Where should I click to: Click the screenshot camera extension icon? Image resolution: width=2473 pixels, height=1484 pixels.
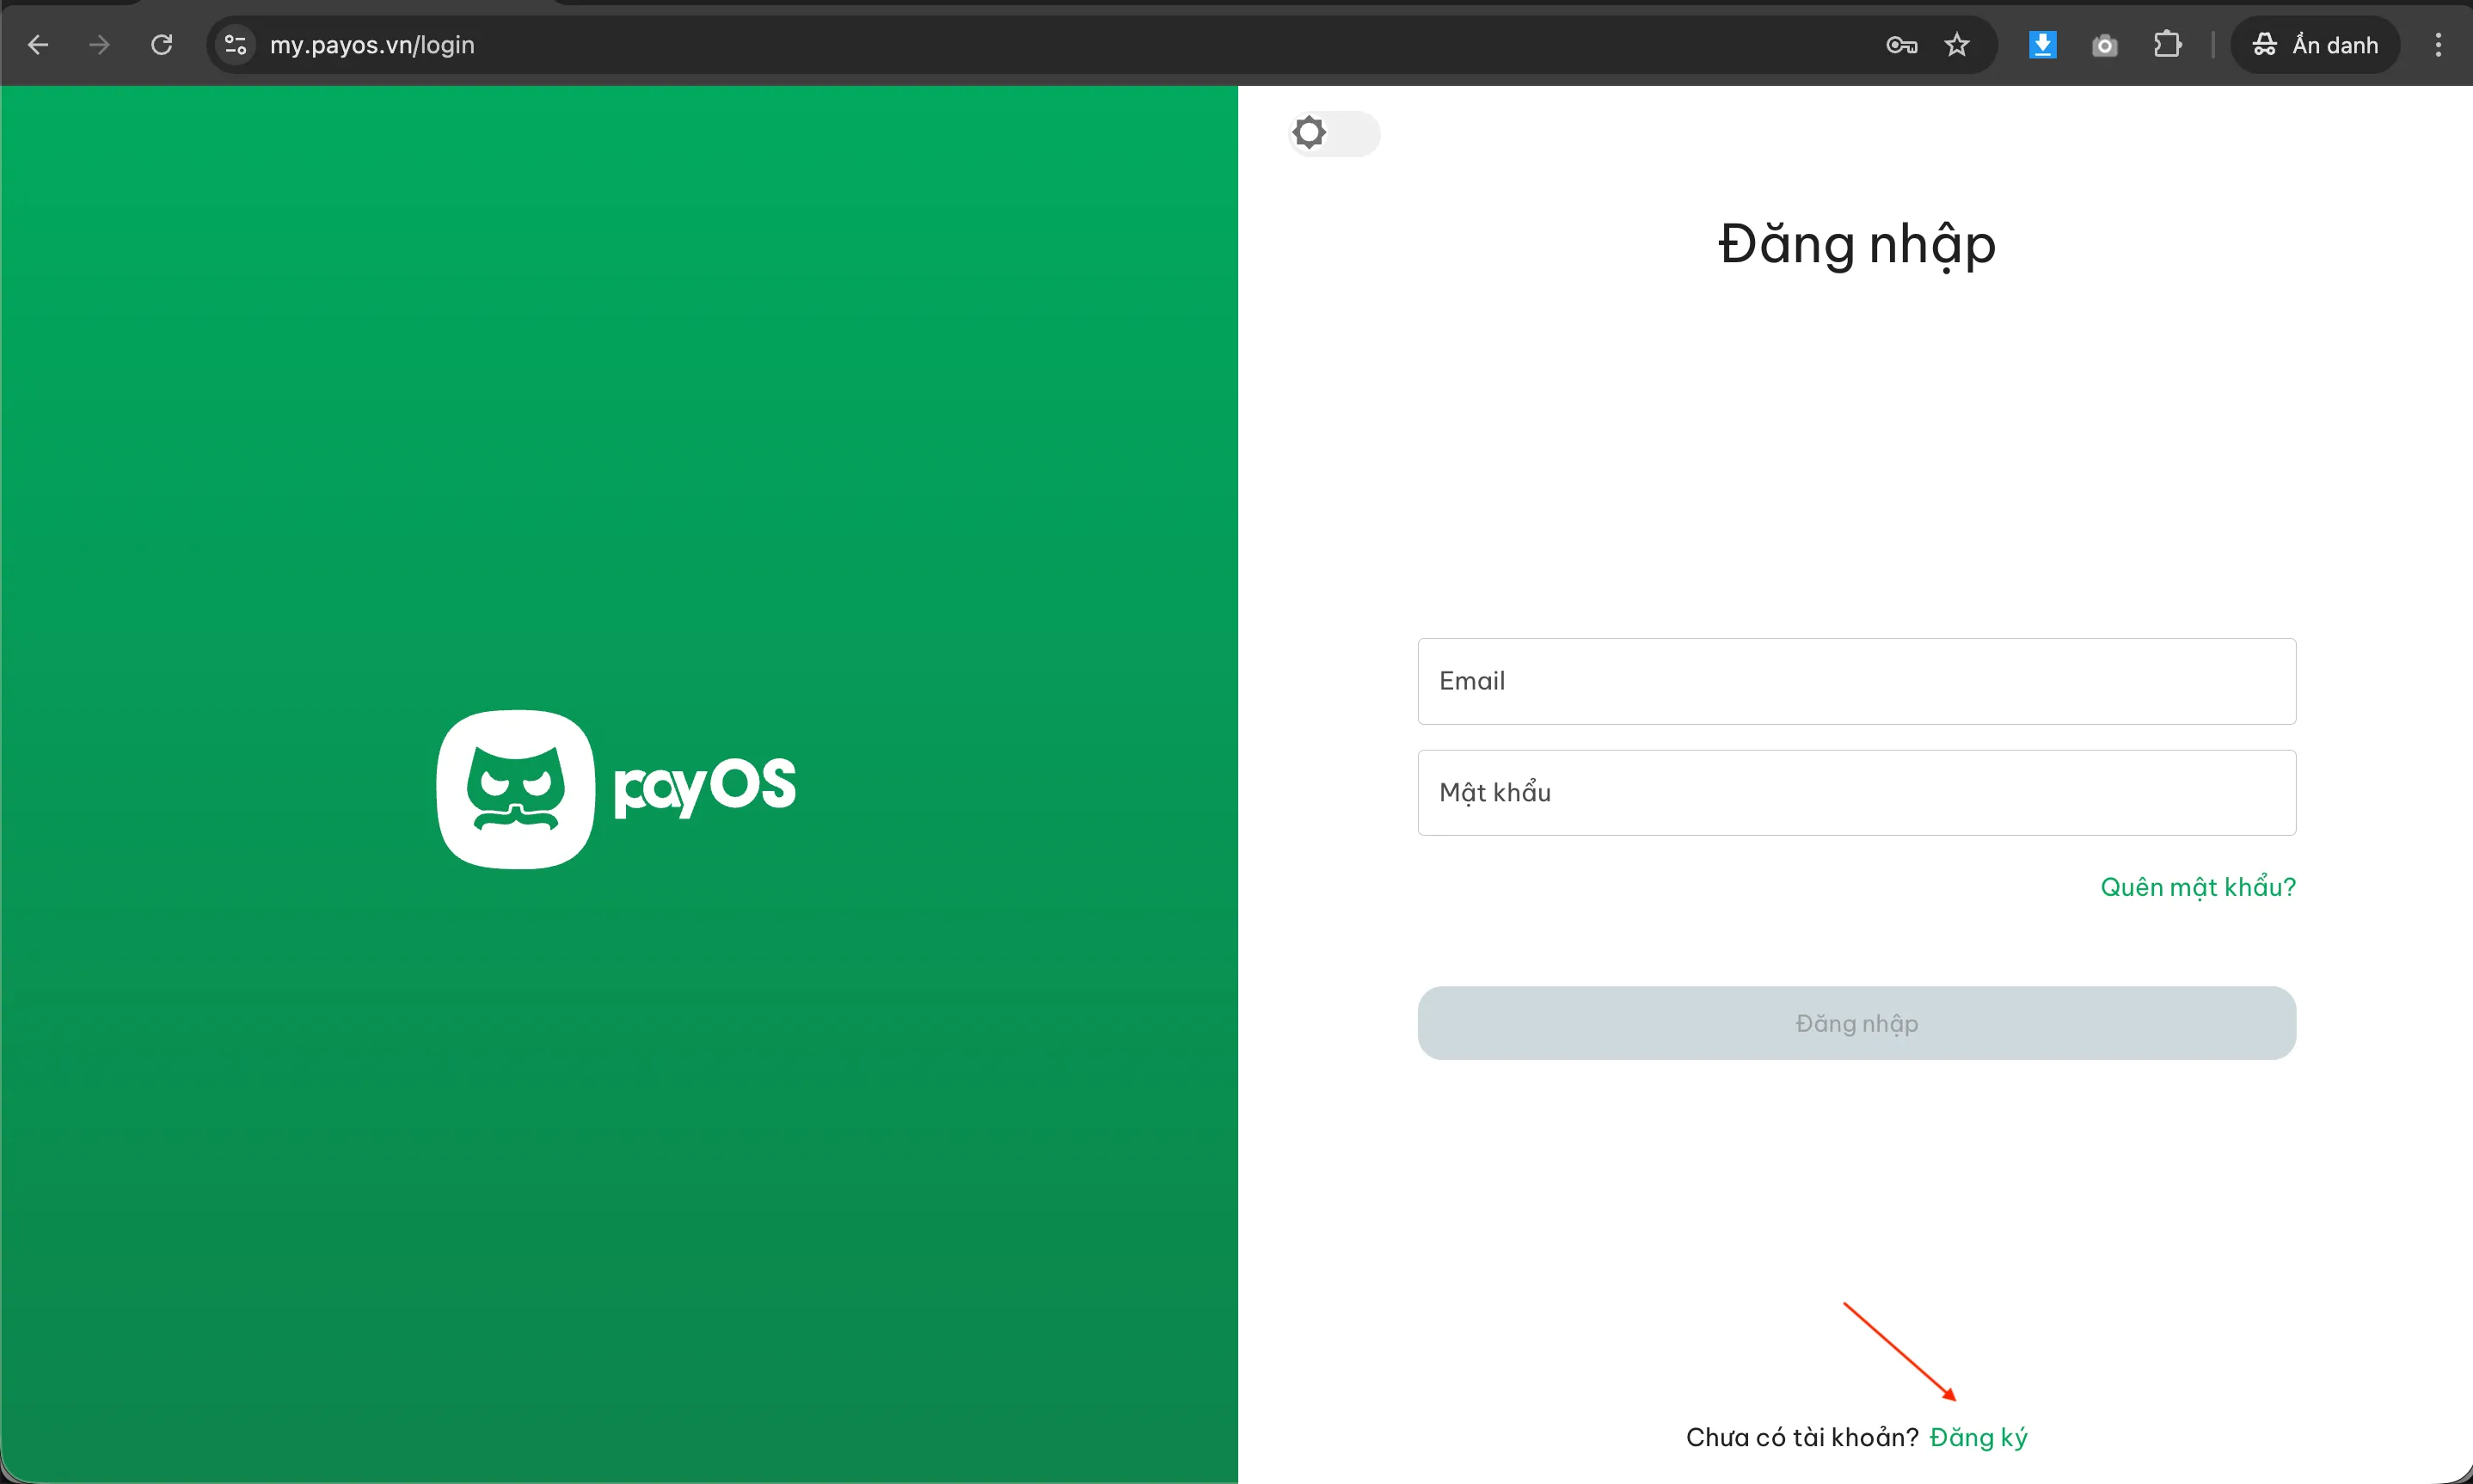click(2104, 45)
